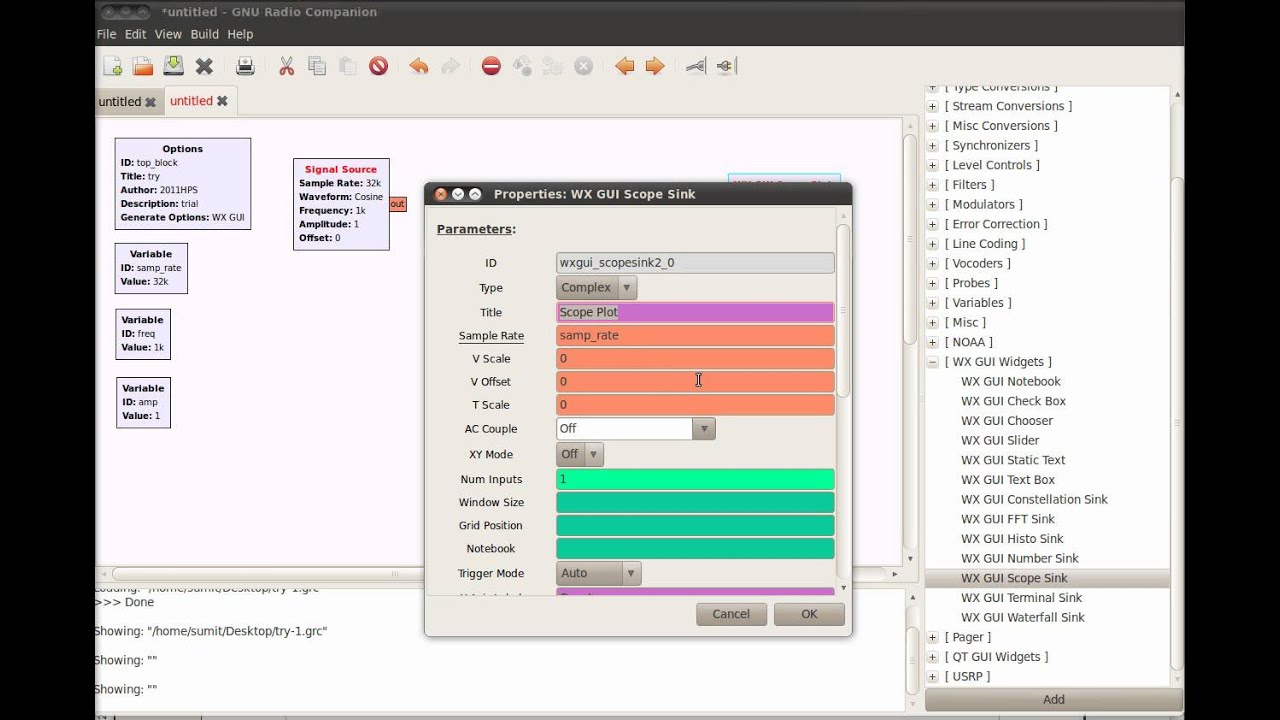Confirm the Properties dialog with OK

[x=809, y=614]
